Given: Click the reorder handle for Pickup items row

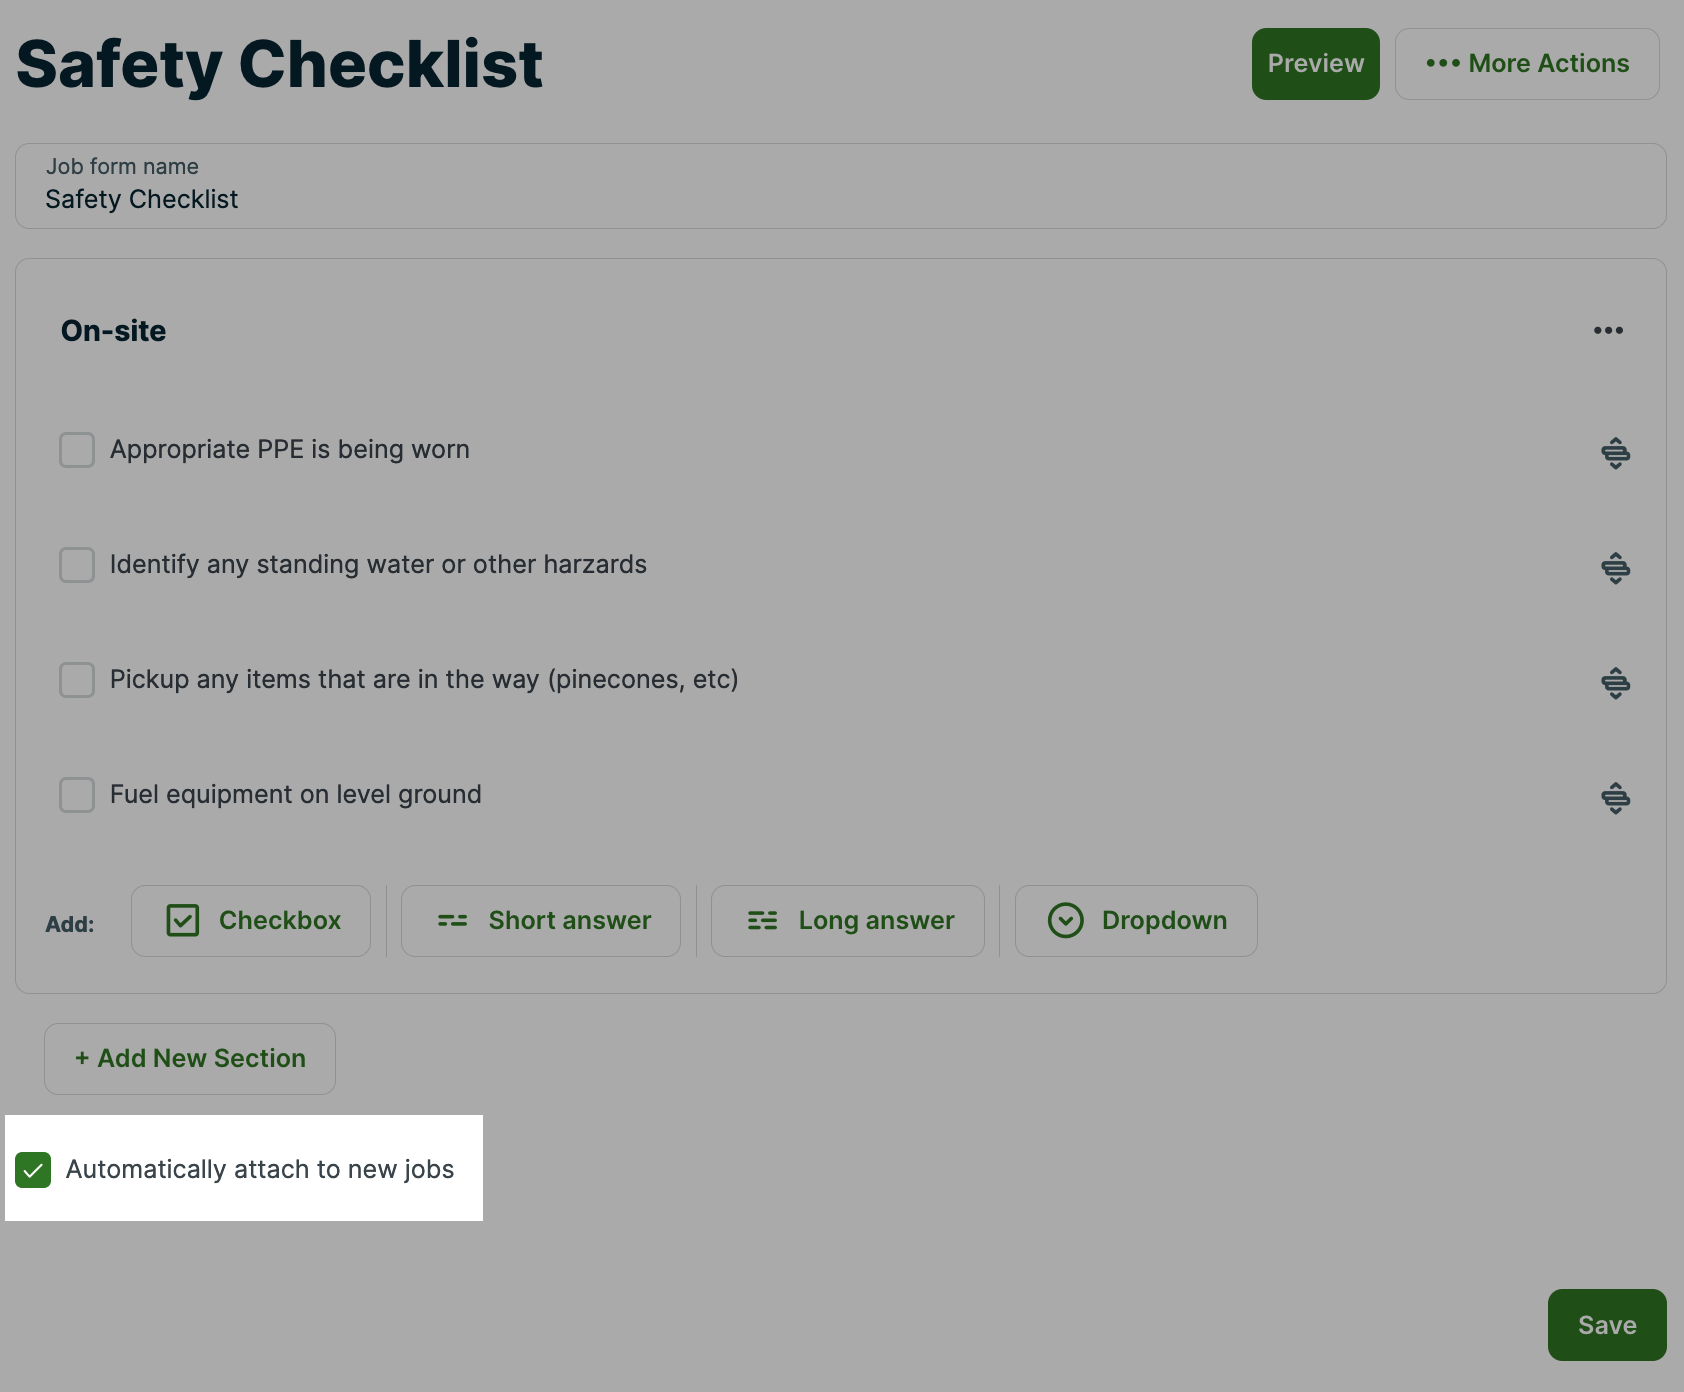Looking at the screenshot, I should 1615,683.
